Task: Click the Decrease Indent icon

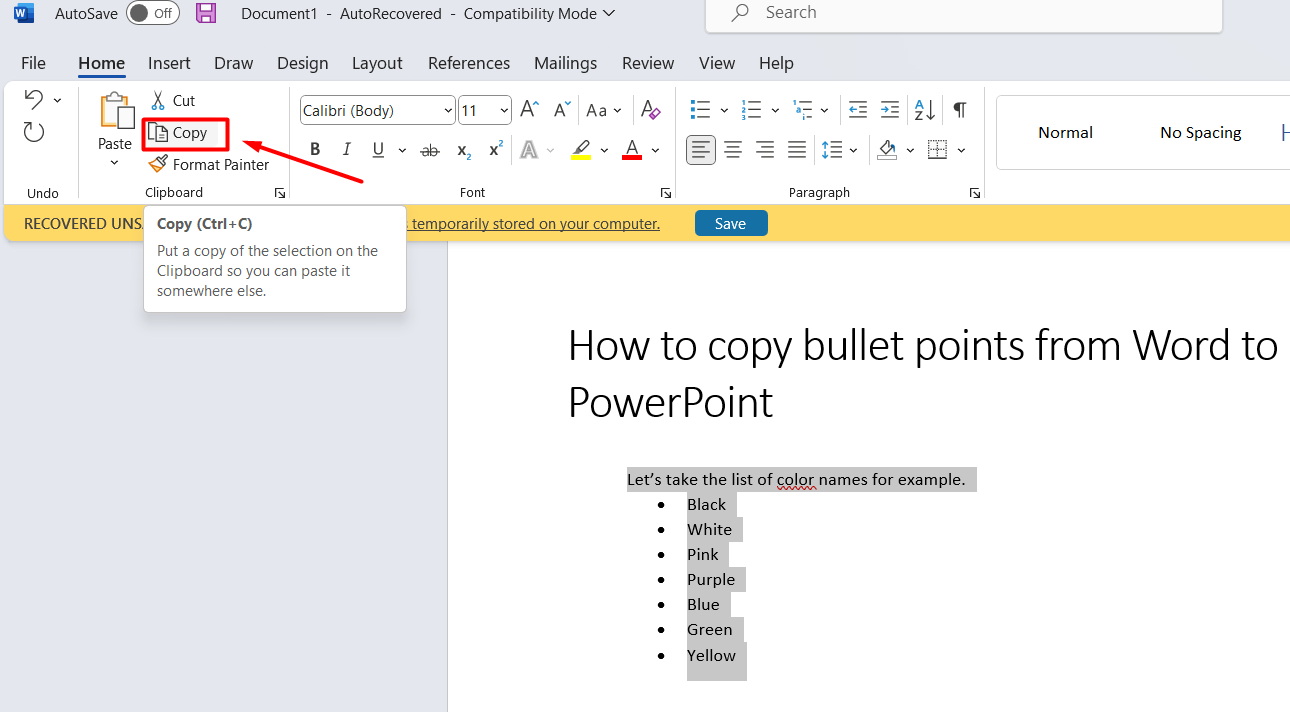Action: tap(858, 110)
